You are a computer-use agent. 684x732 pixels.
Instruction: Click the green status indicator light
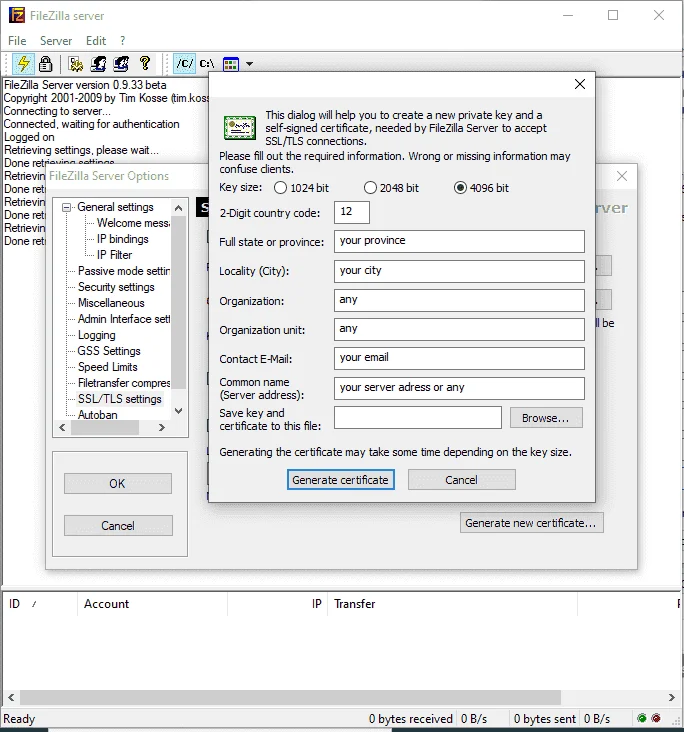click(642, 718)
